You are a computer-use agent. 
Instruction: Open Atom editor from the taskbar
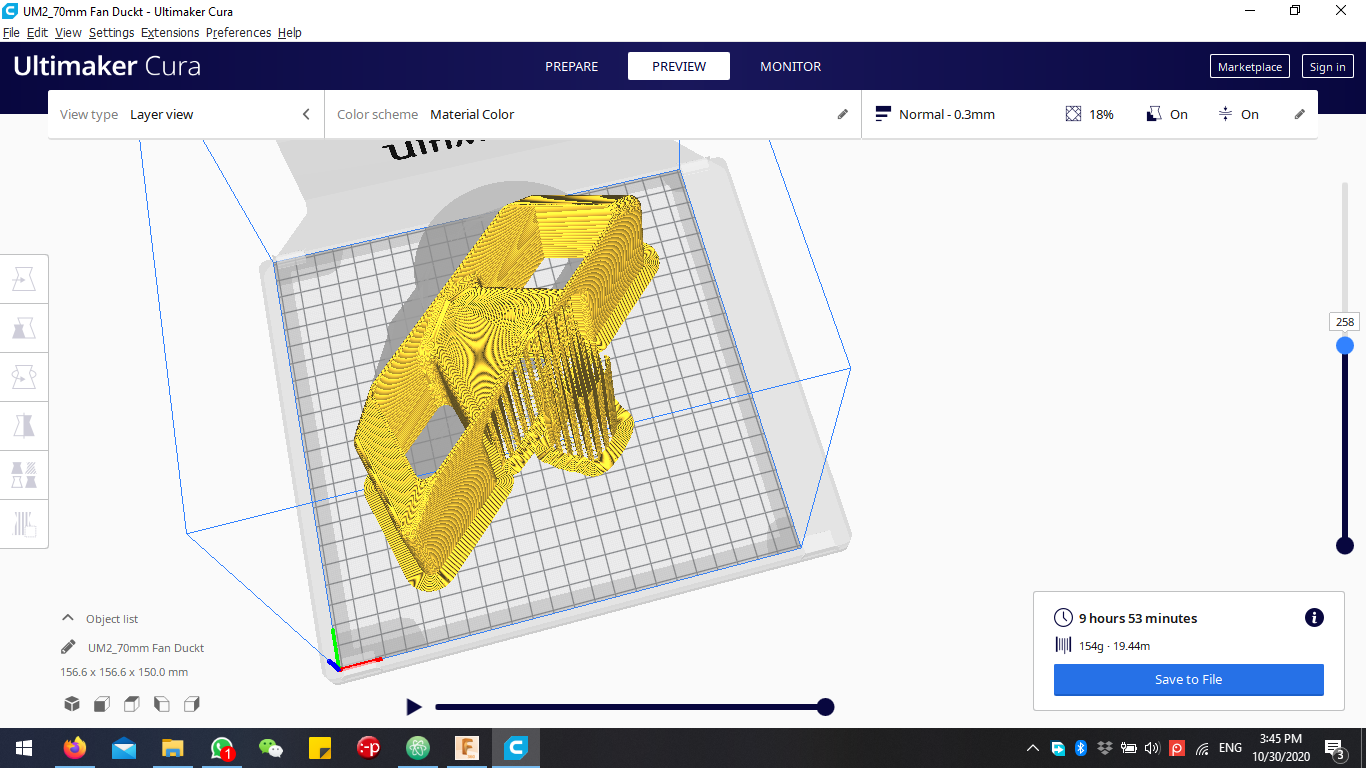[x=418, y=748]
